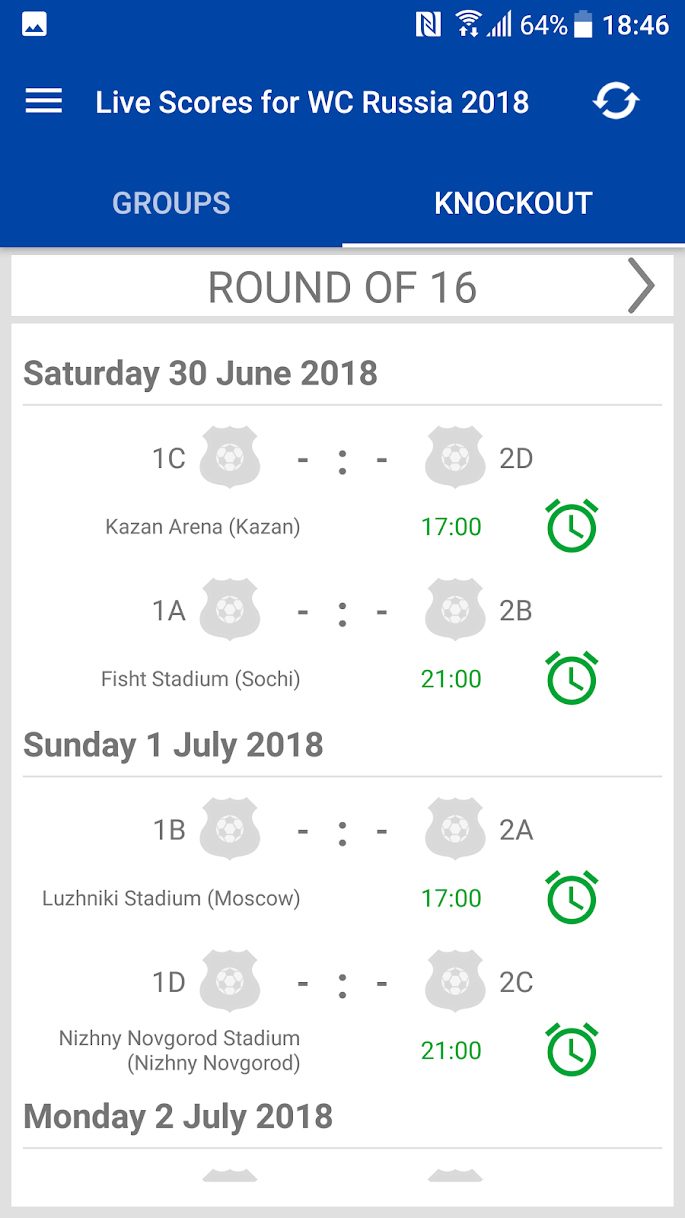This screenshot has width=685, height=1218.
Task: Tap the 17:00 kickoff time in Moscow
Action: click(x=451, y=898)
